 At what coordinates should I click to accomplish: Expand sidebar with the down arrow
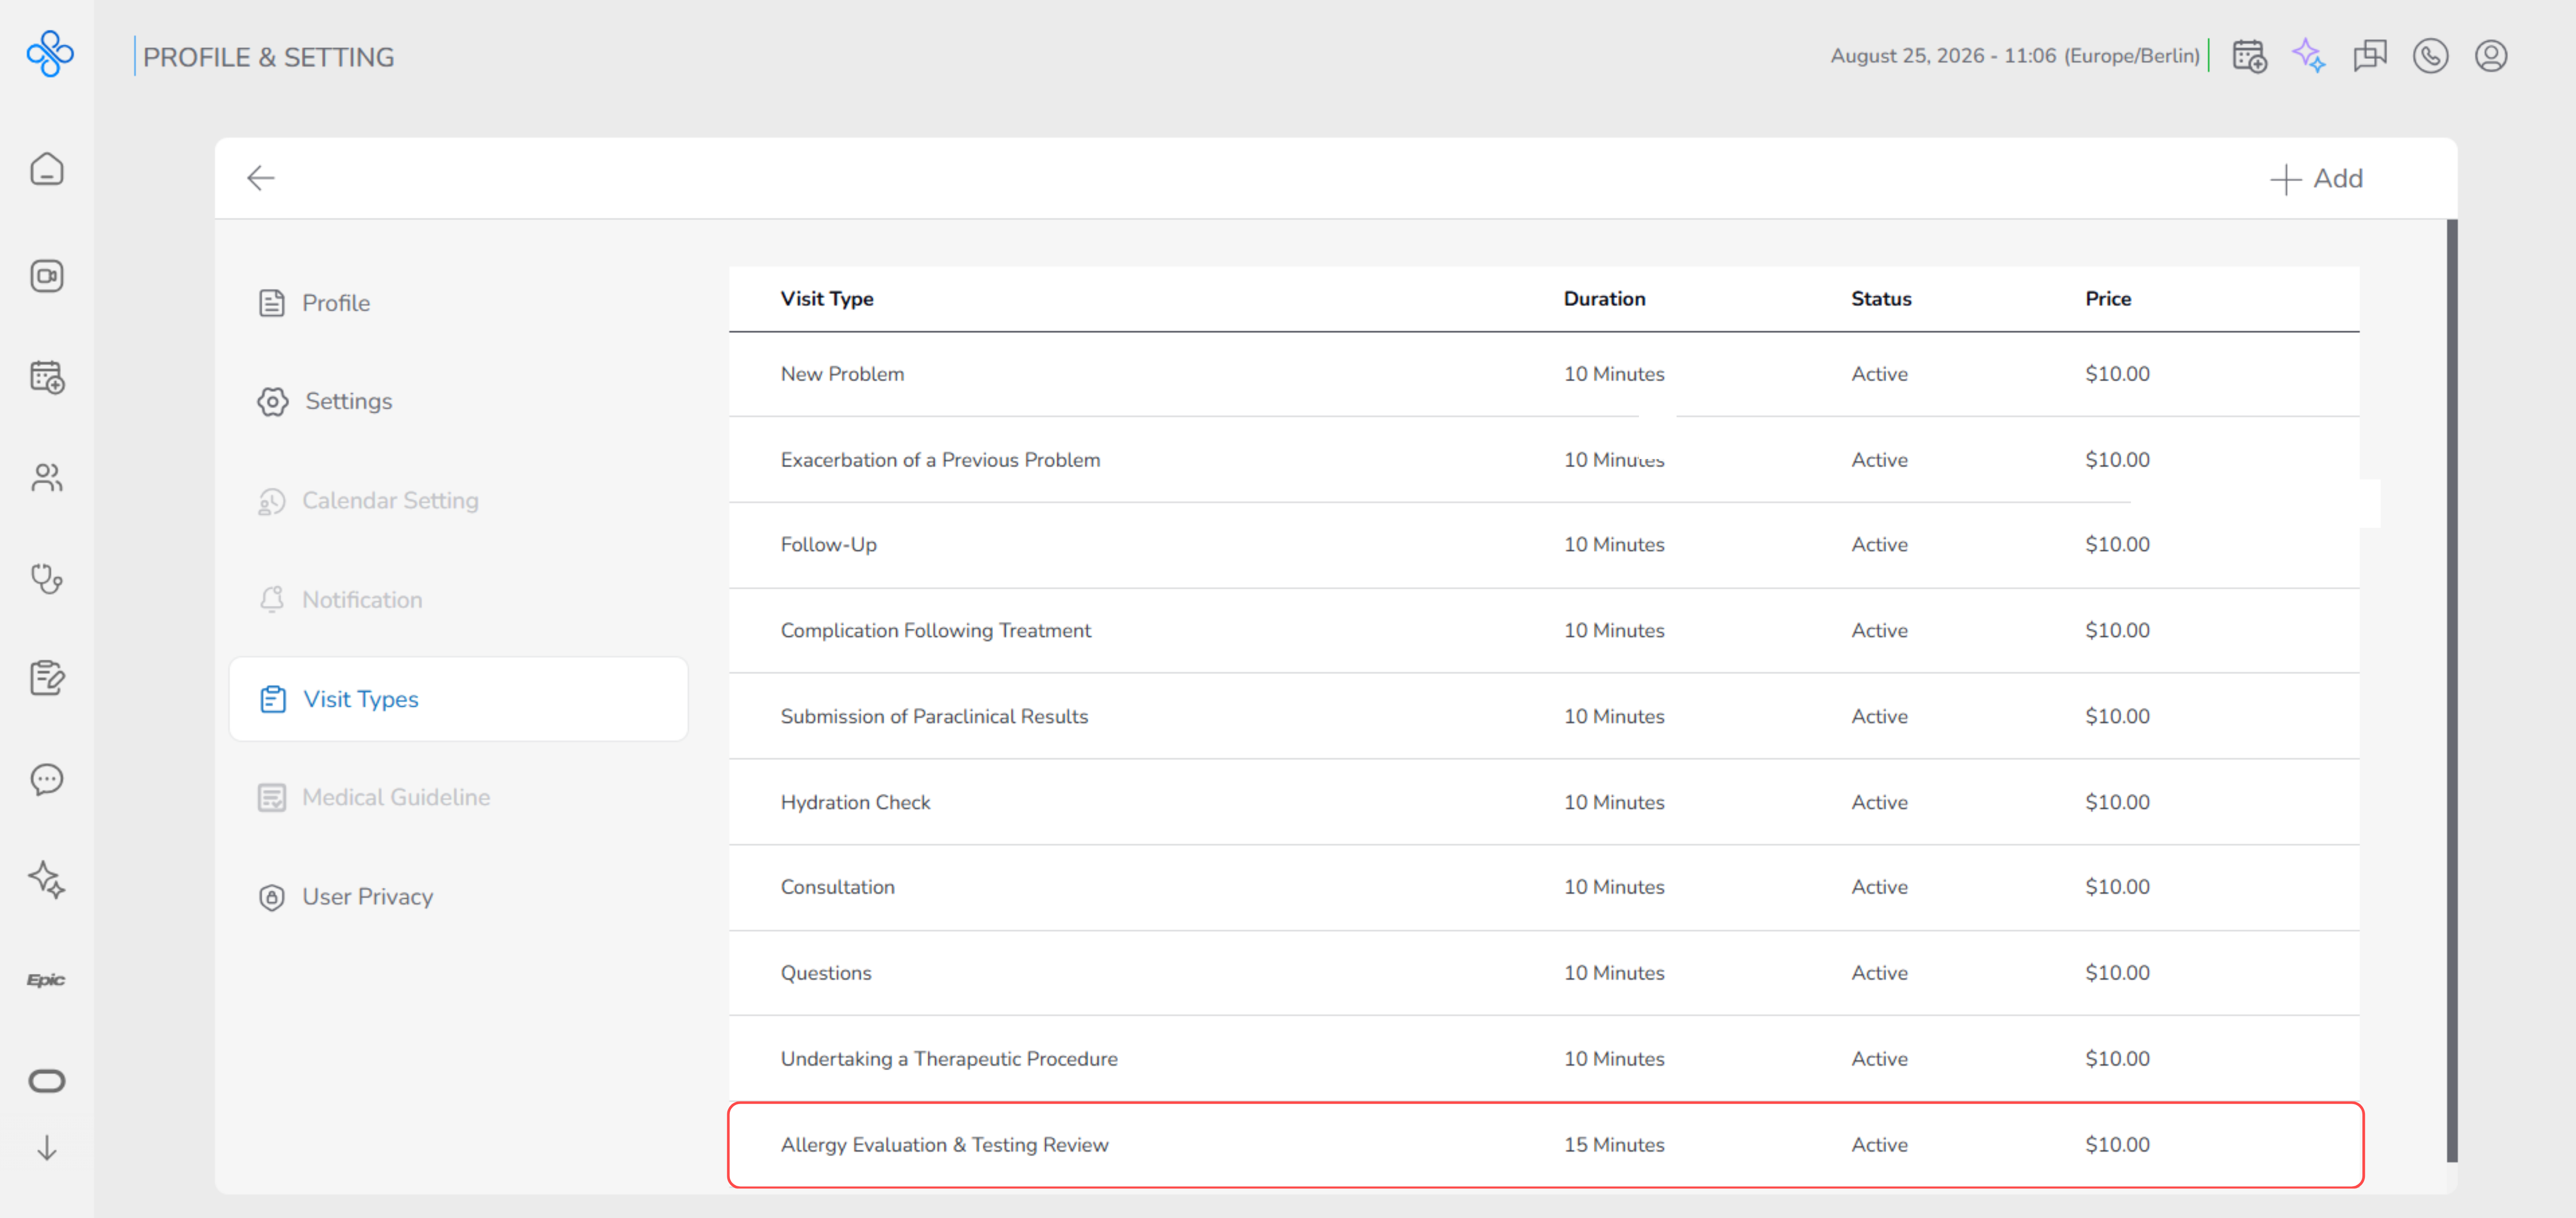click(47, 1148)
